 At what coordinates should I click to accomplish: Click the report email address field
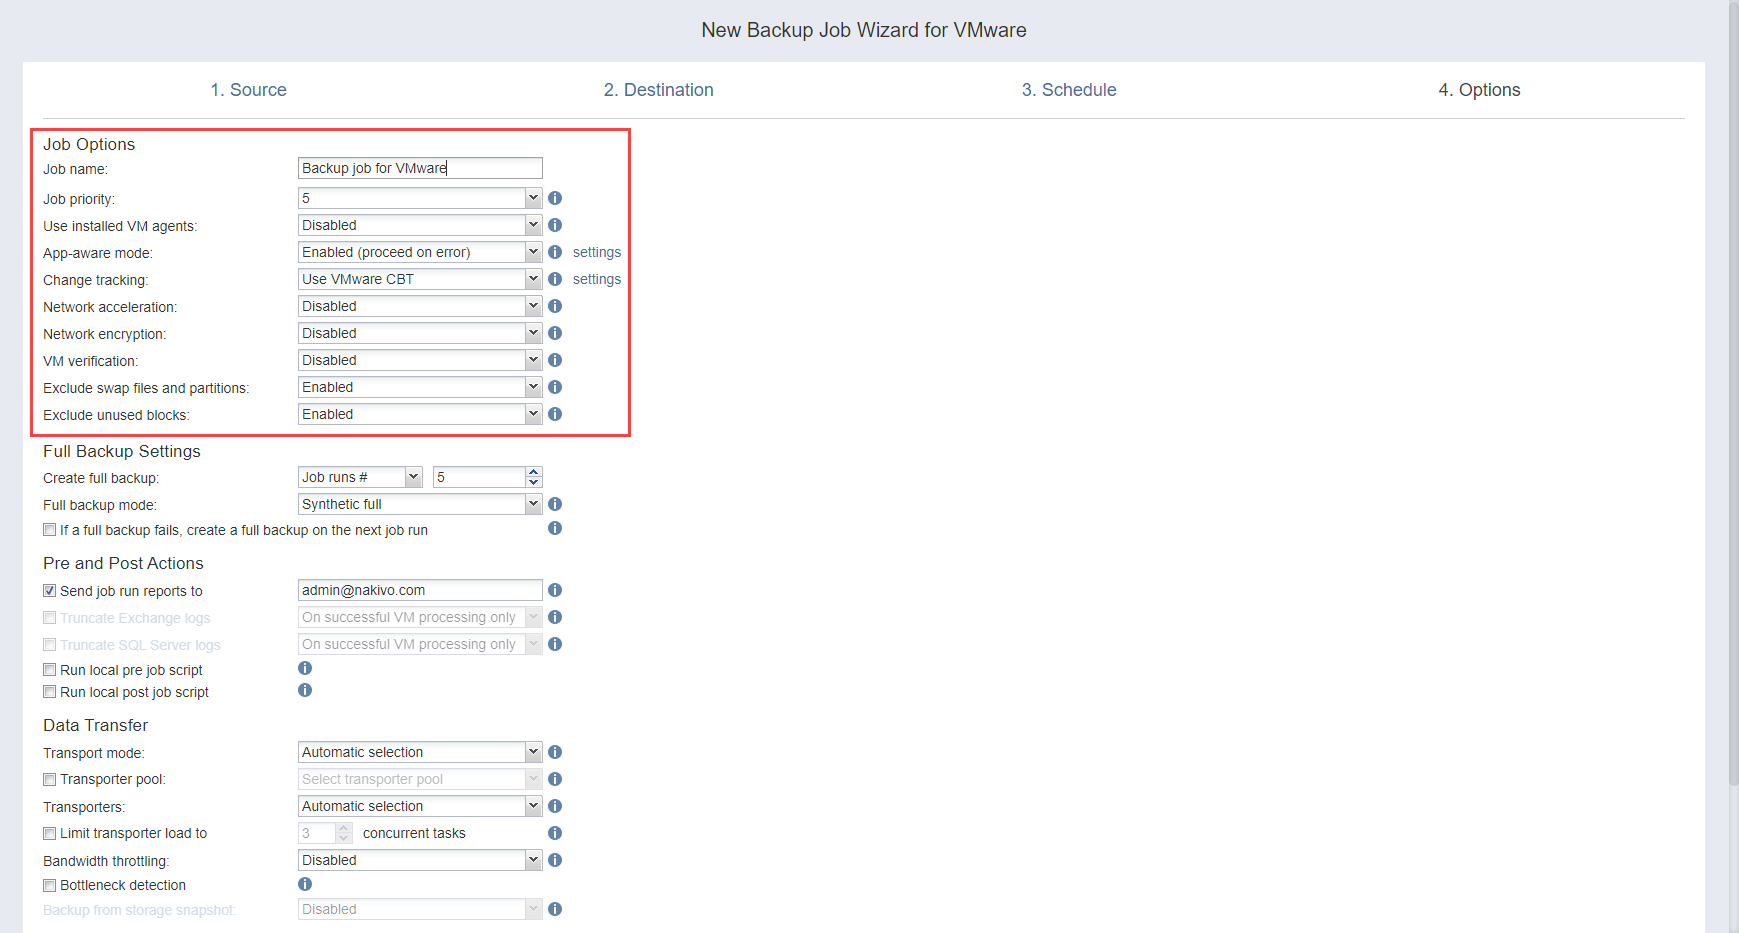420,590
